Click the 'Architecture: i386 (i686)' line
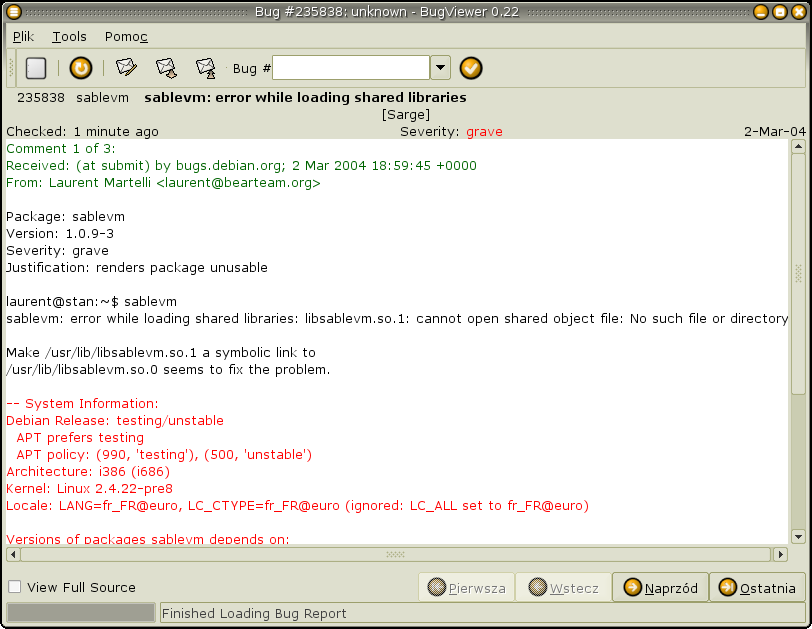 tap(88, 472)
